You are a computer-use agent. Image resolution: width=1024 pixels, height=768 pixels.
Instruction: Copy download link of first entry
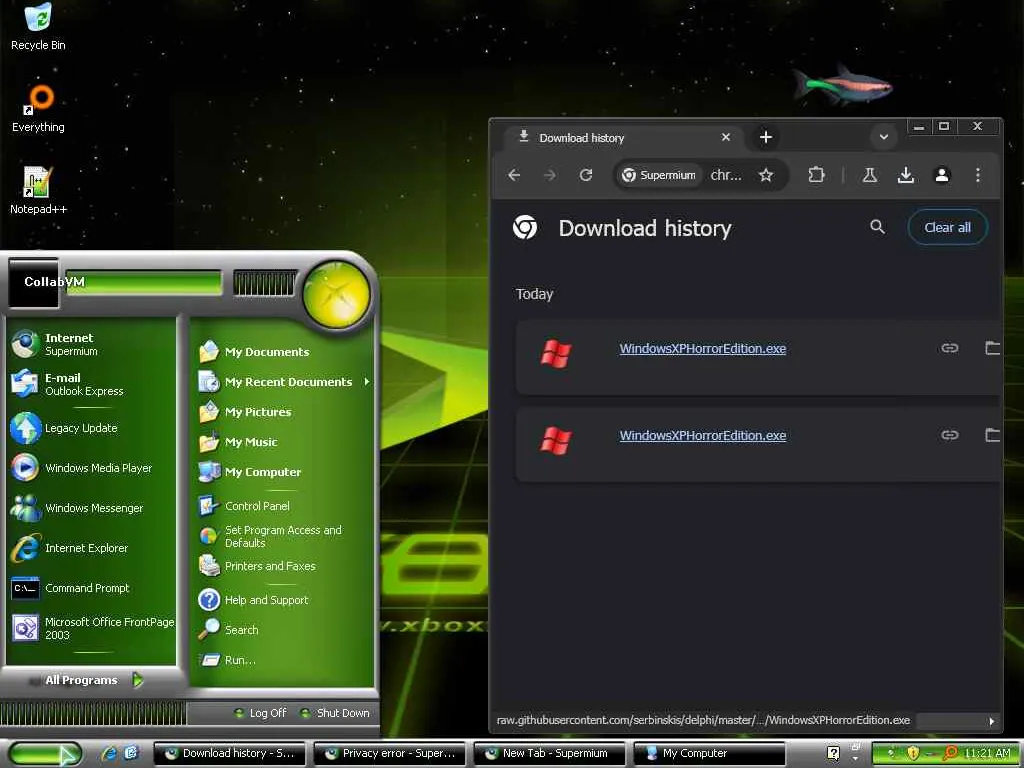pyautogui.click(x=950, y=348)
